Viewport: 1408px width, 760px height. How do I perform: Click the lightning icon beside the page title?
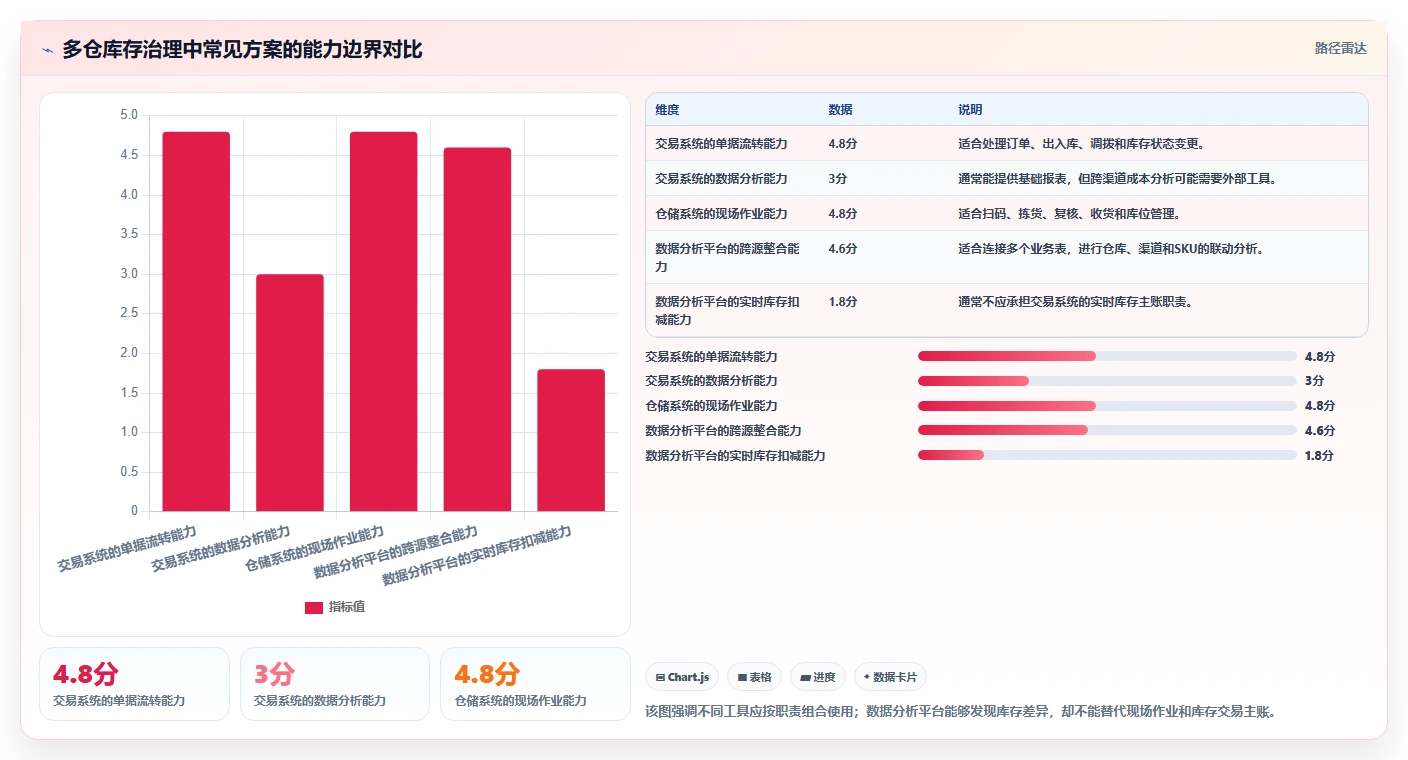pyautogui.click(x=47, y=50)
